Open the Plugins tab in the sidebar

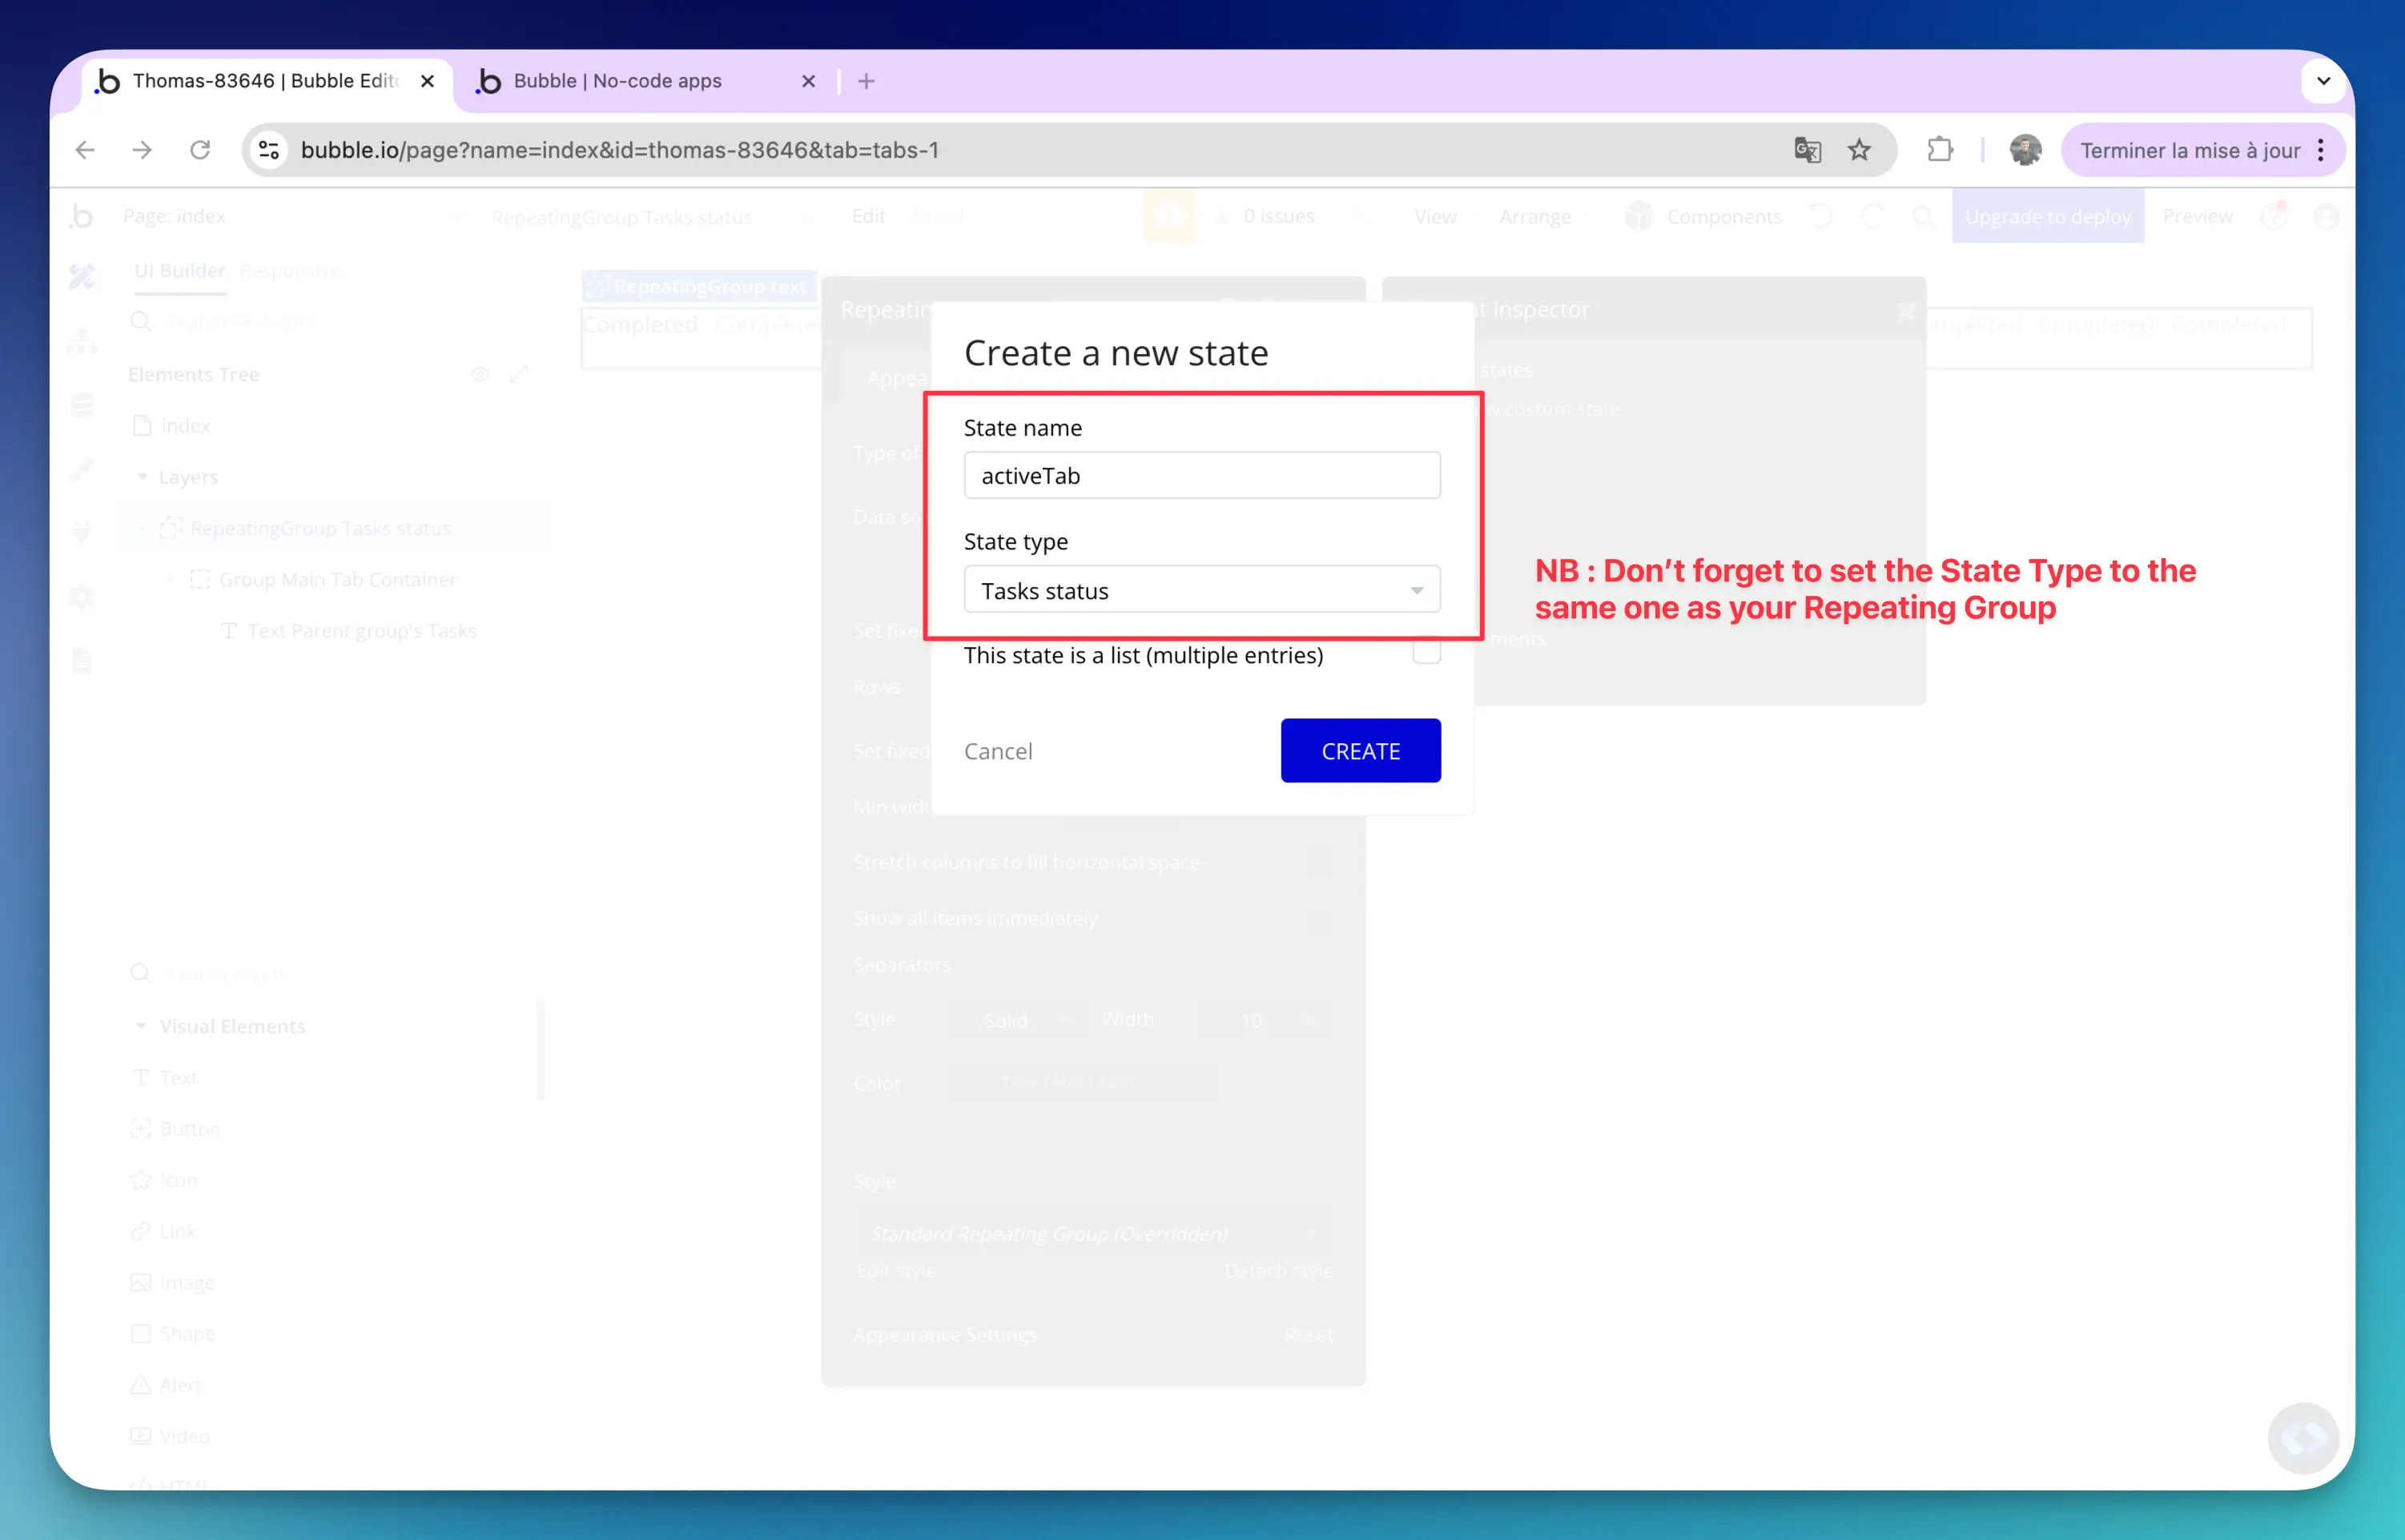[x=81, y=532]
